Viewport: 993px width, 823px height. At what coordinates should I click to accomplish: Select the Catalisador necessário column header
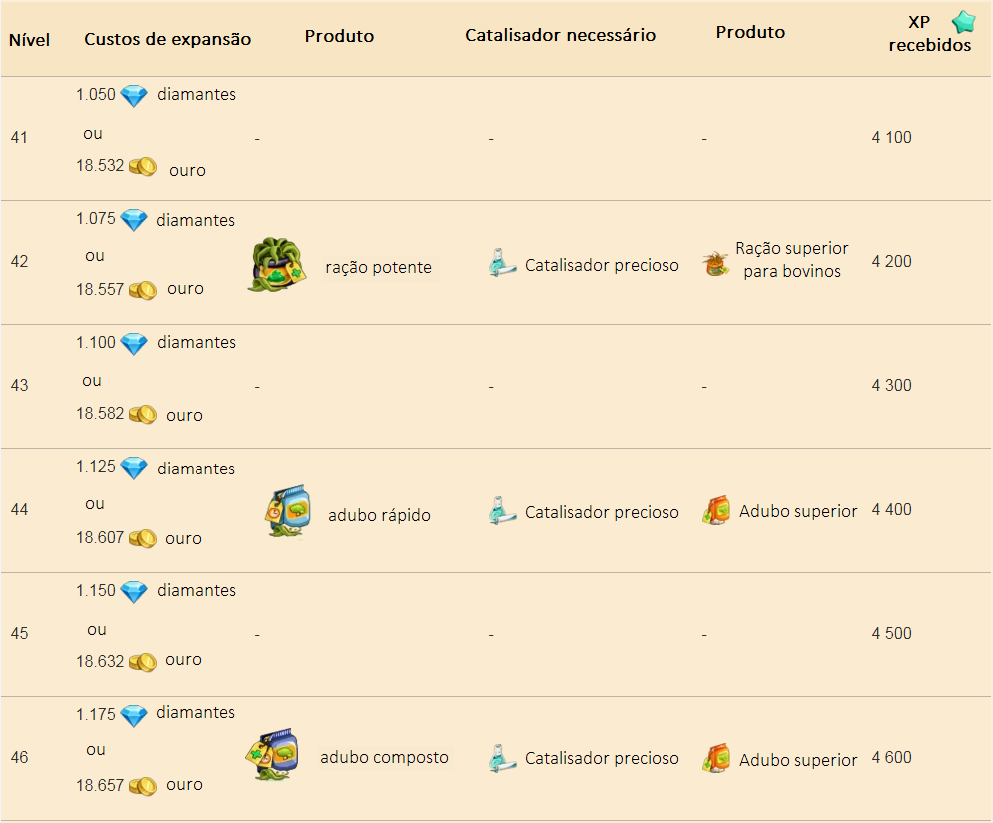tap(560, 35)
